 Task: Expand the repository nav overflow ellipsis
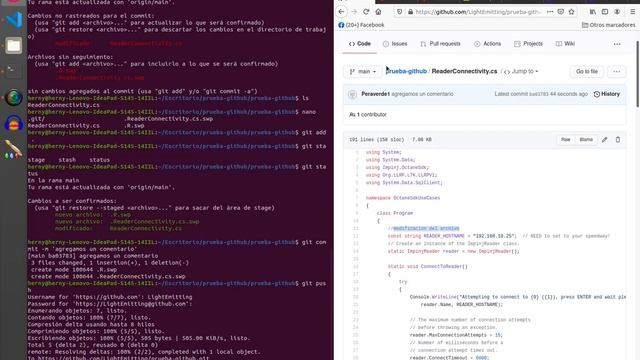pyautogui.click(x=617, y=44)
